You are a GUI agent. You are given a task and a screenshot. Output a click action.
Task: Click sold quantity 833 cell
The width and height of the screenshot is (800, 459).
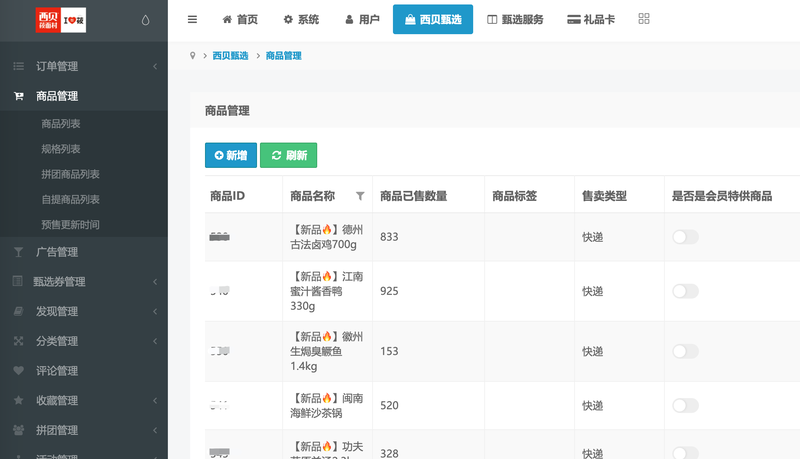(x=389, y=237)
